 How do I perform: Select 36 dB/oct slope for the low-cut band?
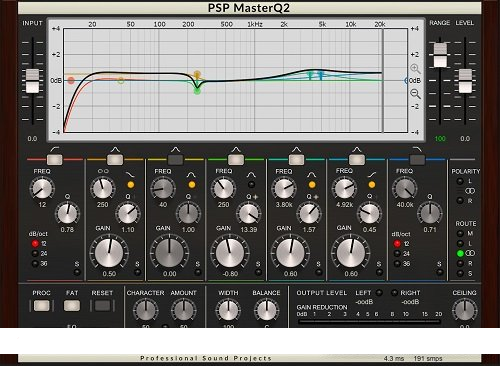click(35, 264)
